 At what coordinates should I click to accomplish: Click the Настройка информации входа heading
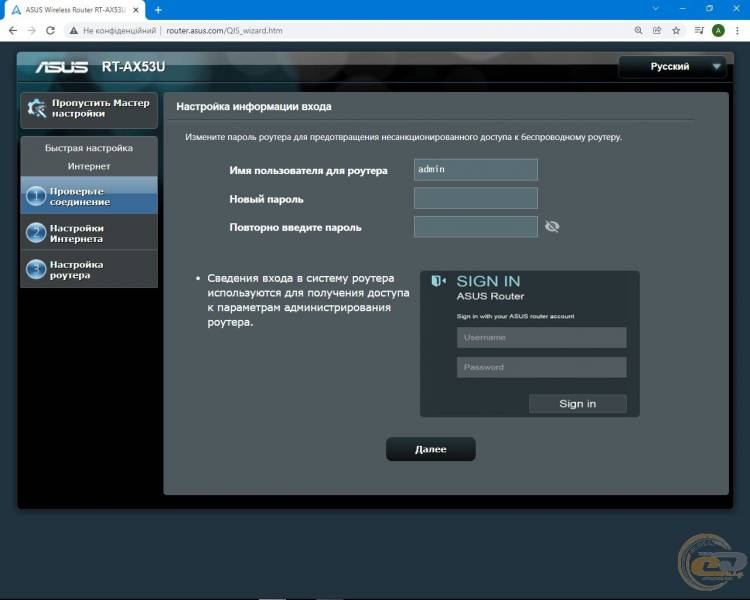[x=254, y=107]
